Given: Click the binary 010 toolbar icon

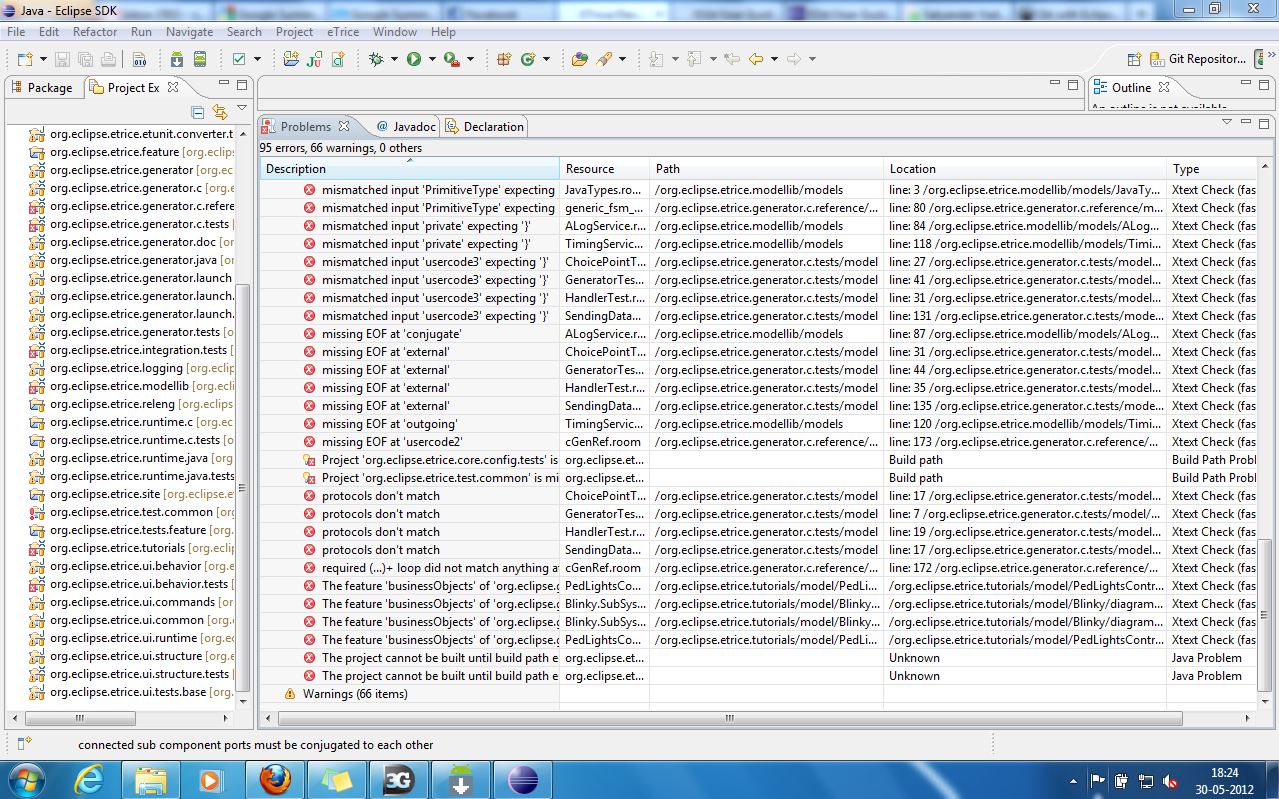Looking at the screenshot, I should point(140,59).
